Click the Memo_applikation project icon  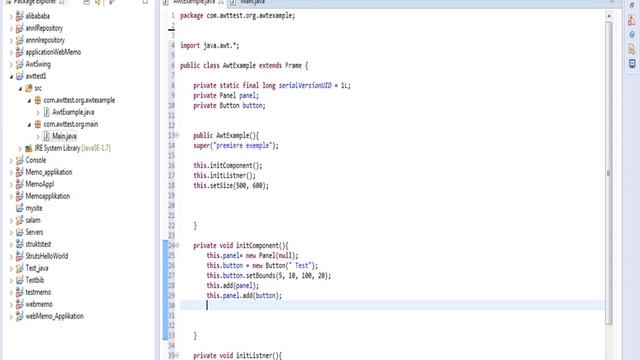click(x=19, y=172)
